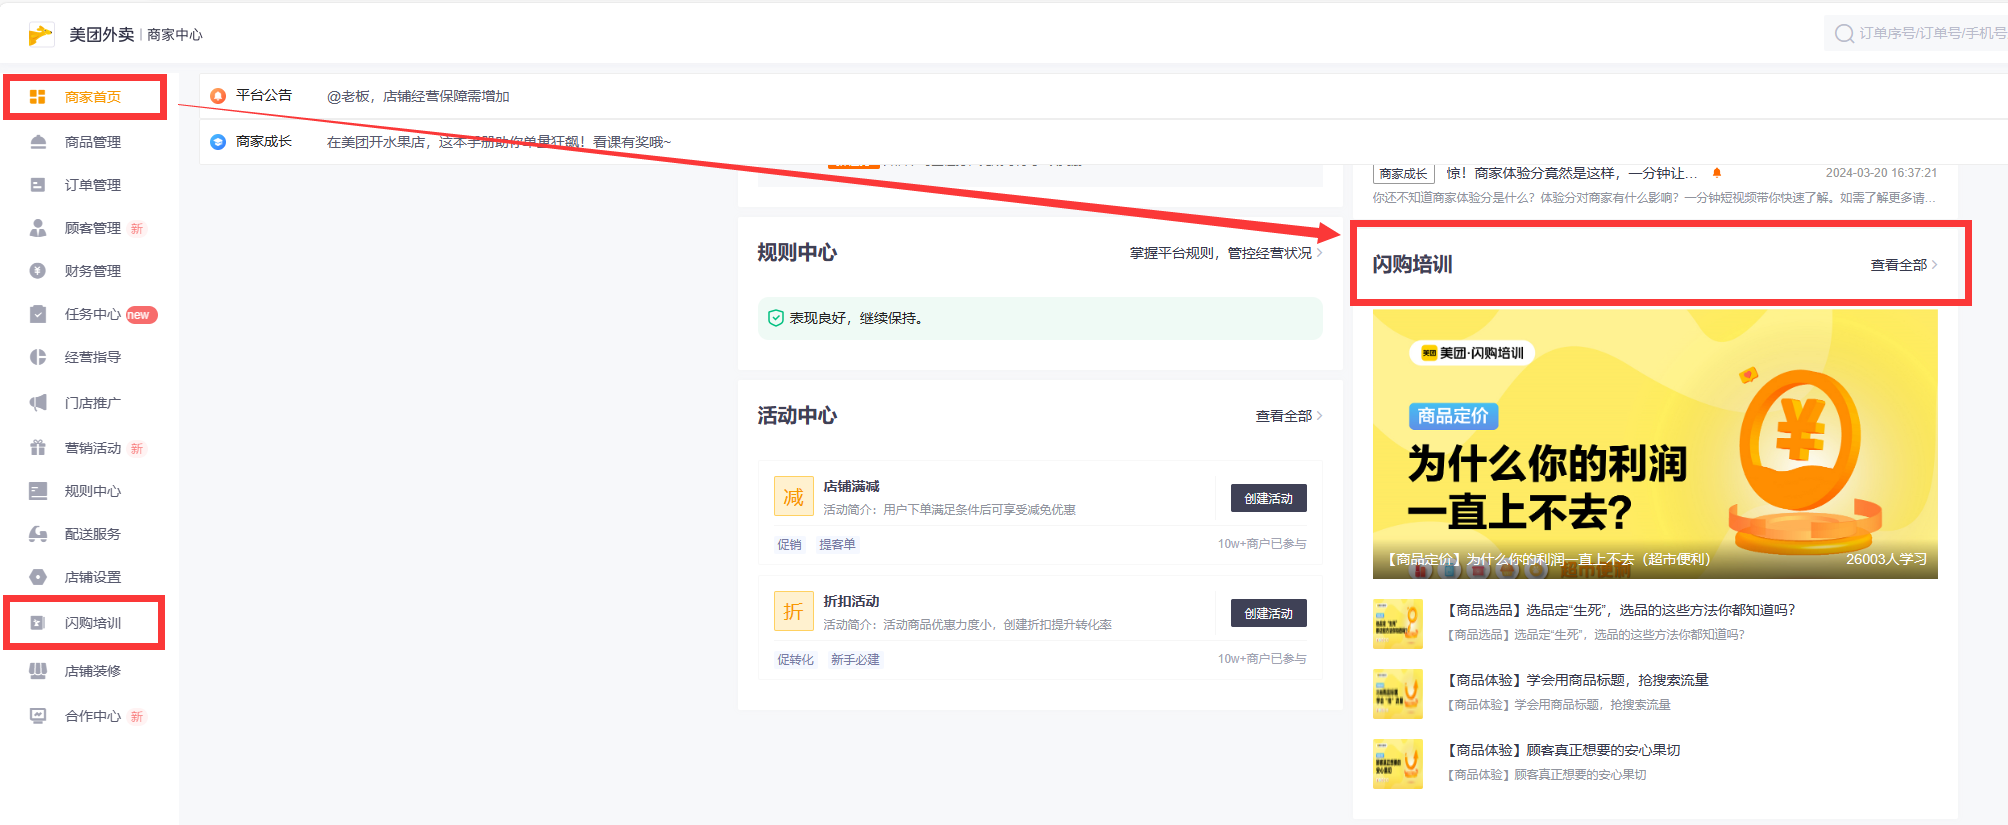
Task: Click the new badge on 任务中心
Action: tap(140, 315)
